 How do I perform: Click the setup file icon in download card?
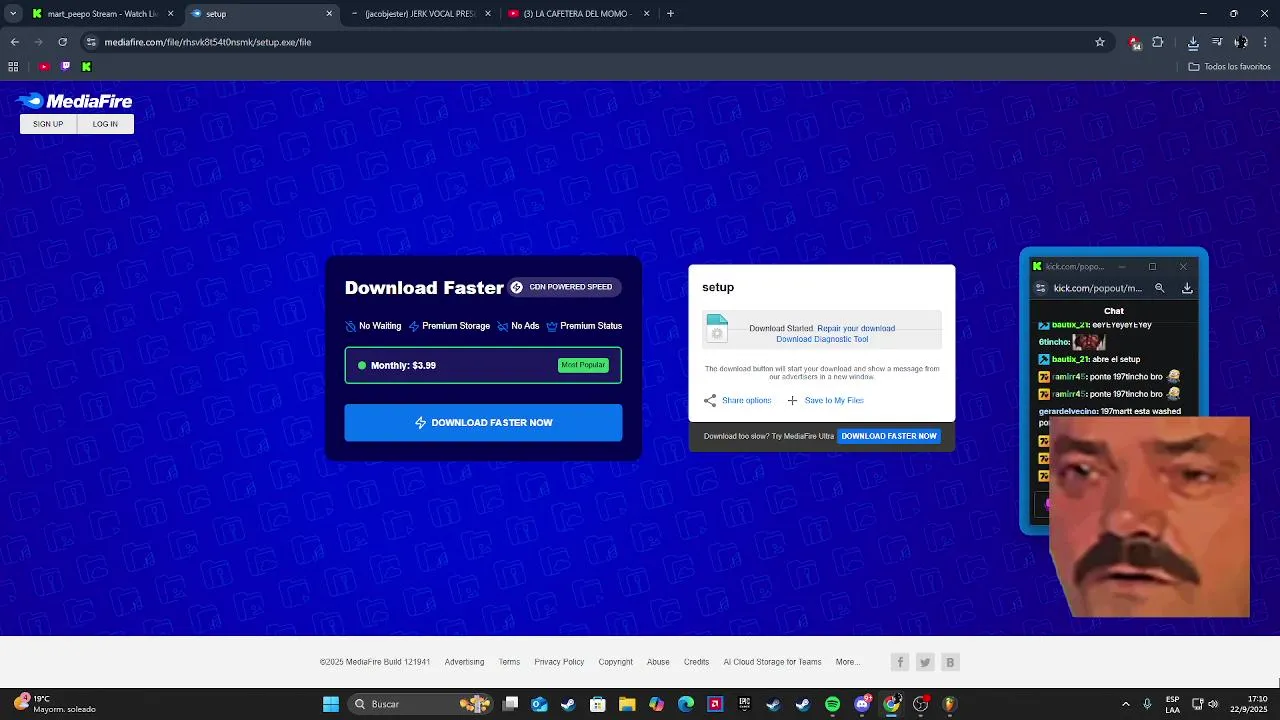(717, 328)
